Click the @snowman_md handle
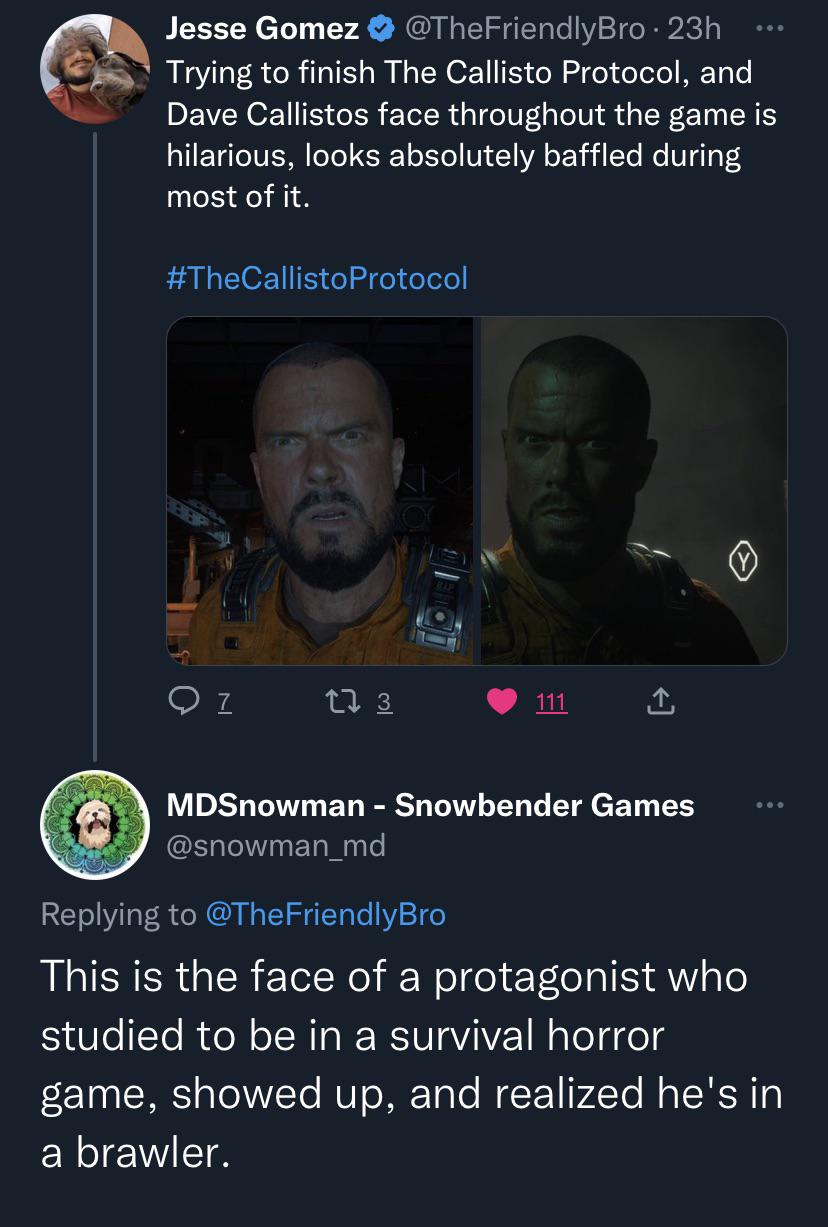828x1227 pixels. (275, 846)
